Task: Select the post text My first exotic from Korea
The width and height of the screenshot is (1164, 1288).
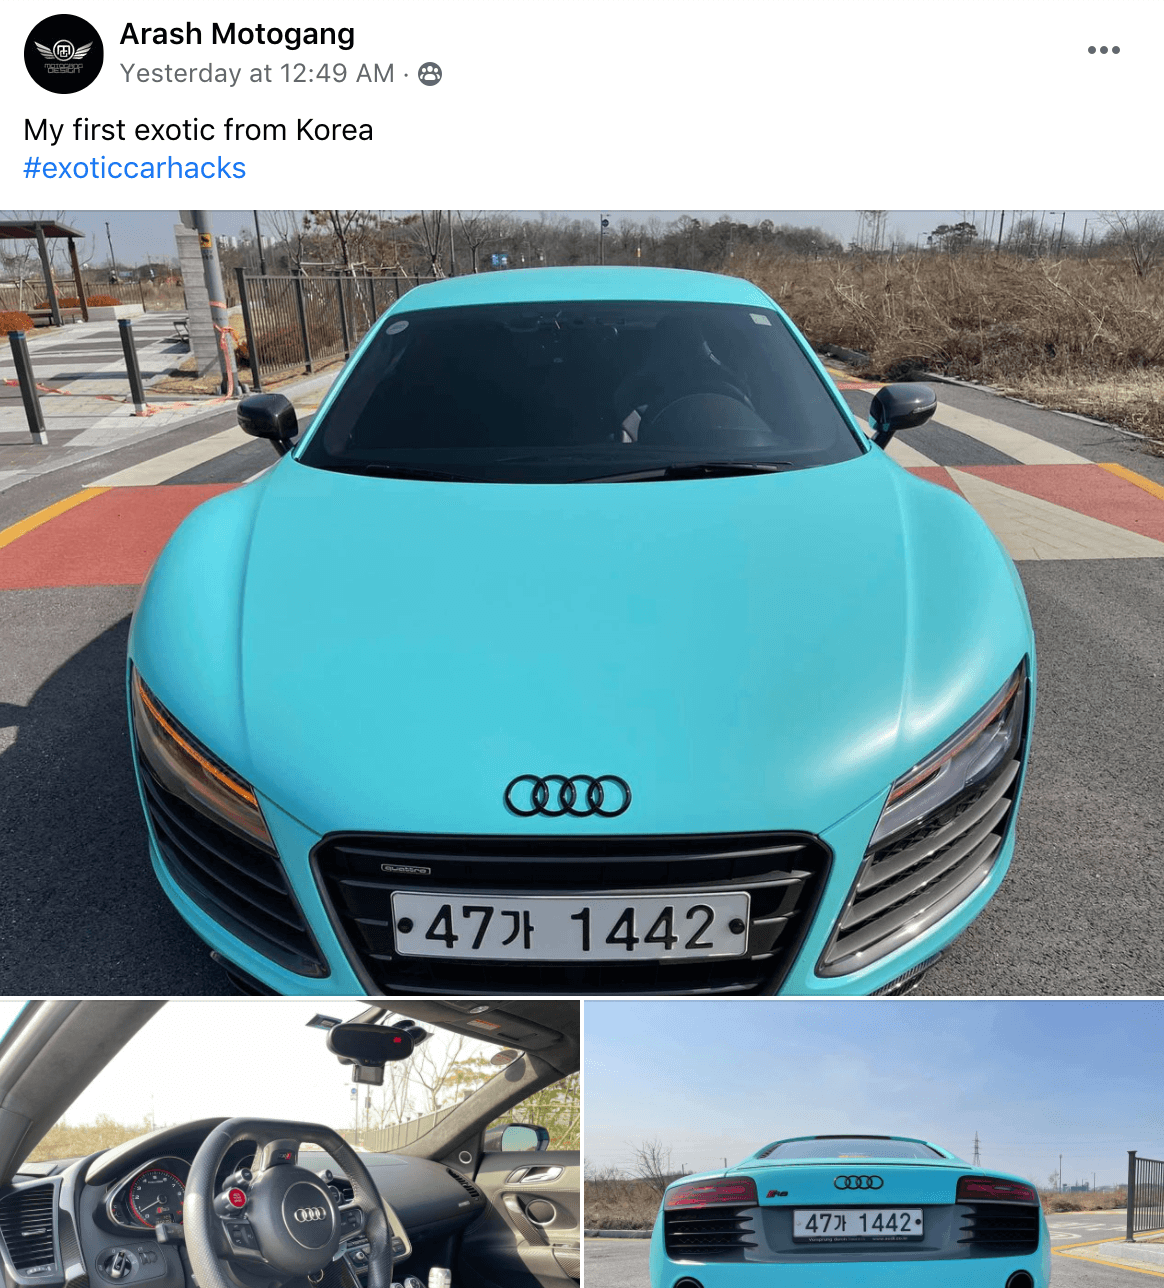Action: pos(198,130)
